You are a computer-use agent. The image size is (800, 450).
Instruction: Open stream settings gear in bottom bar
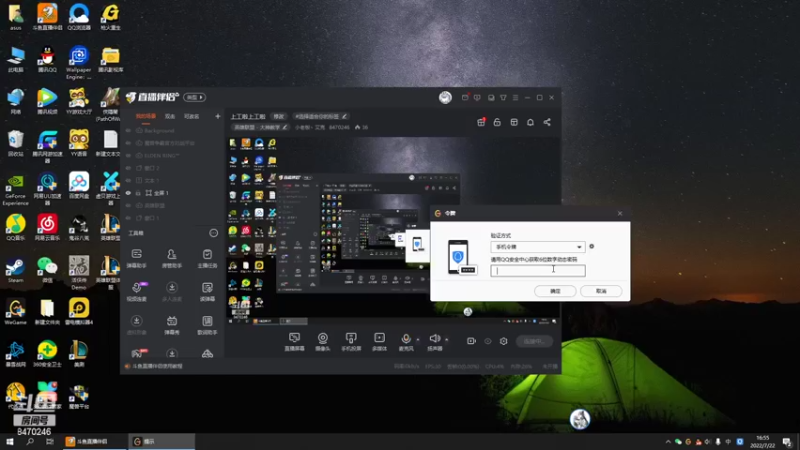[x=504, y=341]
